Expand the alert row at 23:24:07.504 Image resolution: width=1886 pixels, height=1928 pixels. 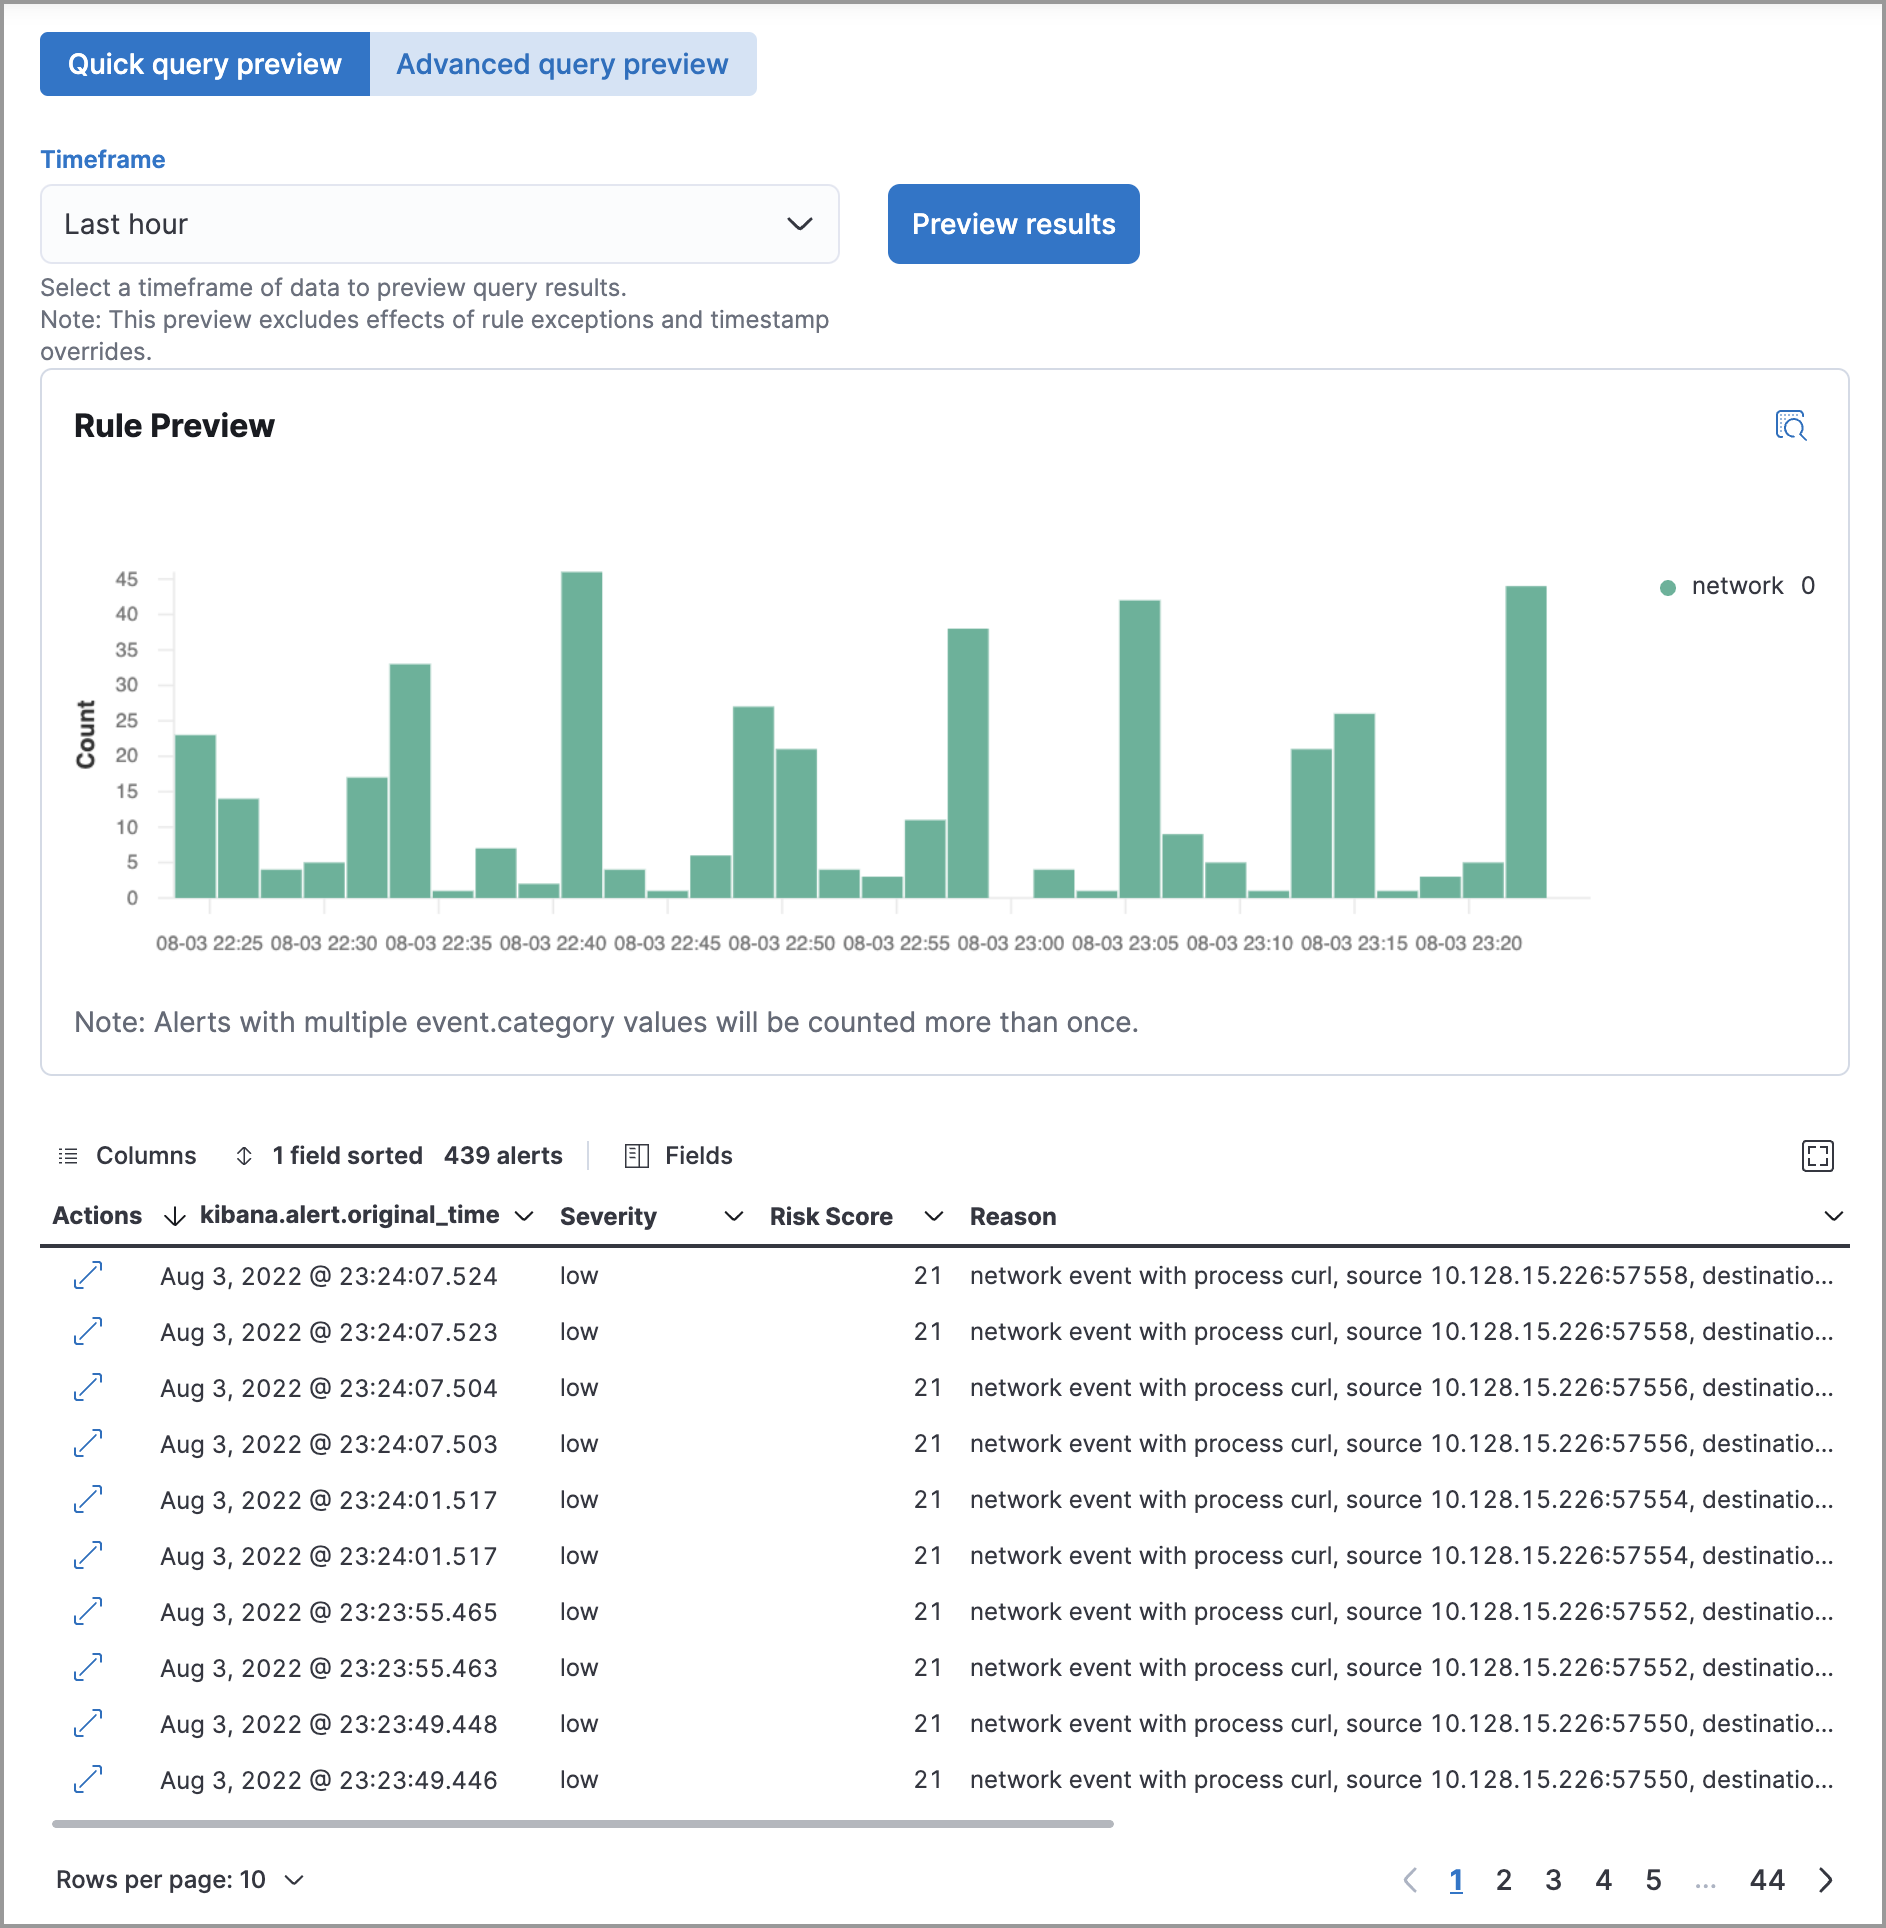point(88,1388)
